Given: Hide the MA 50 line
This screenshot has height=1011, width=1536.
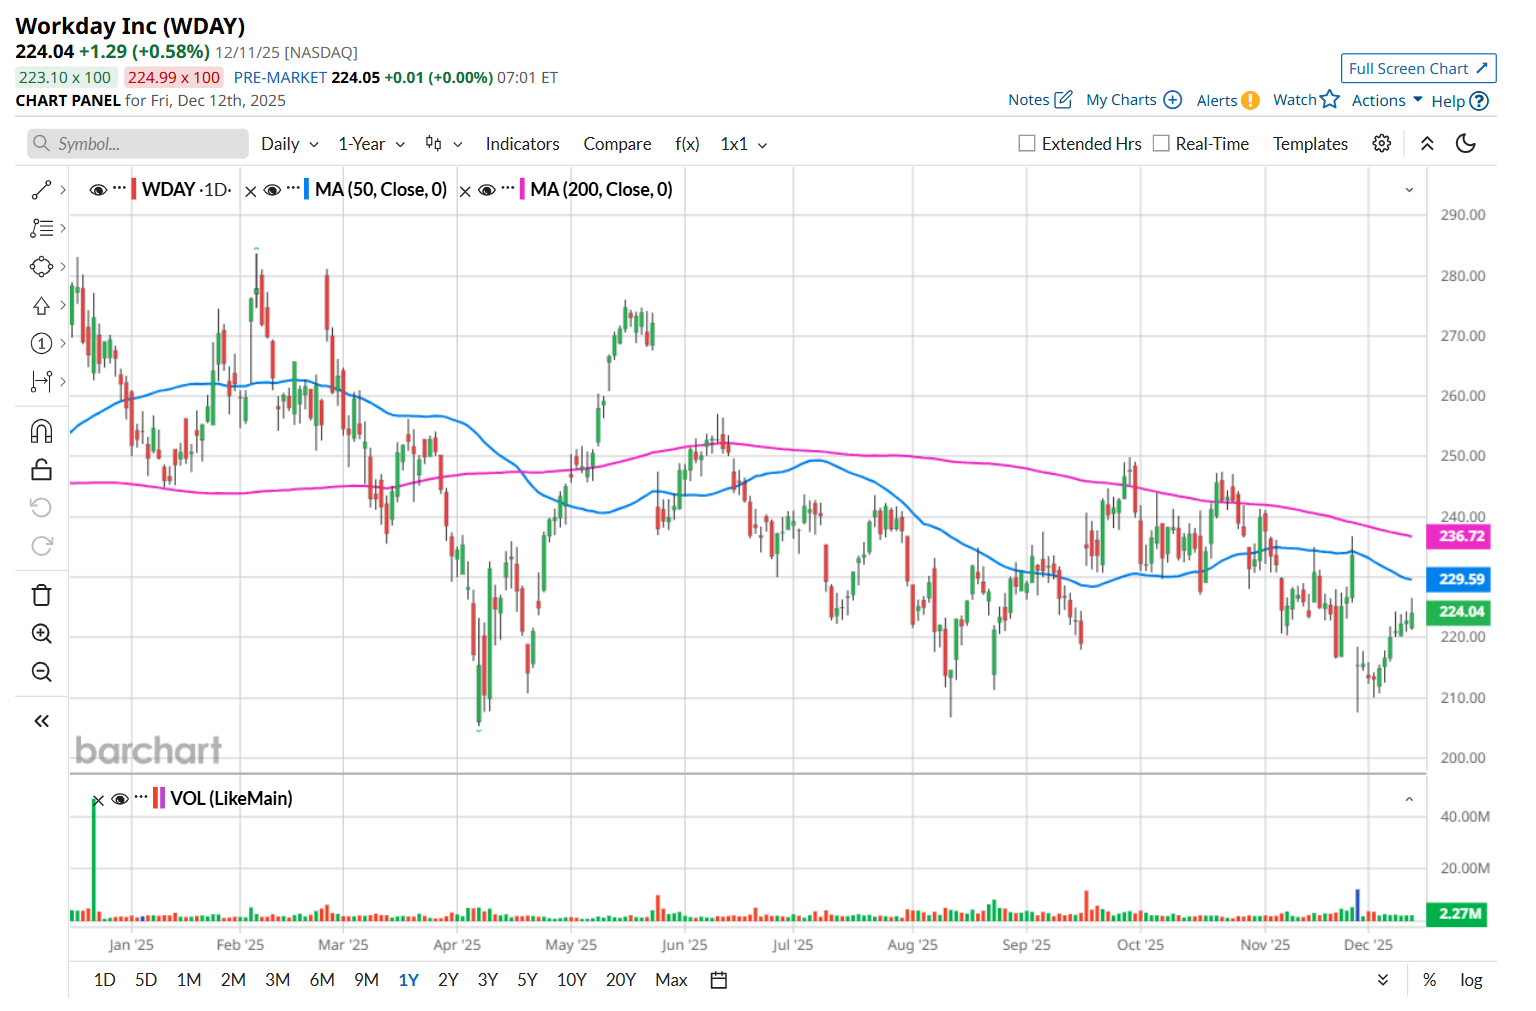Looking at the screenshot, I should (272, 190).
